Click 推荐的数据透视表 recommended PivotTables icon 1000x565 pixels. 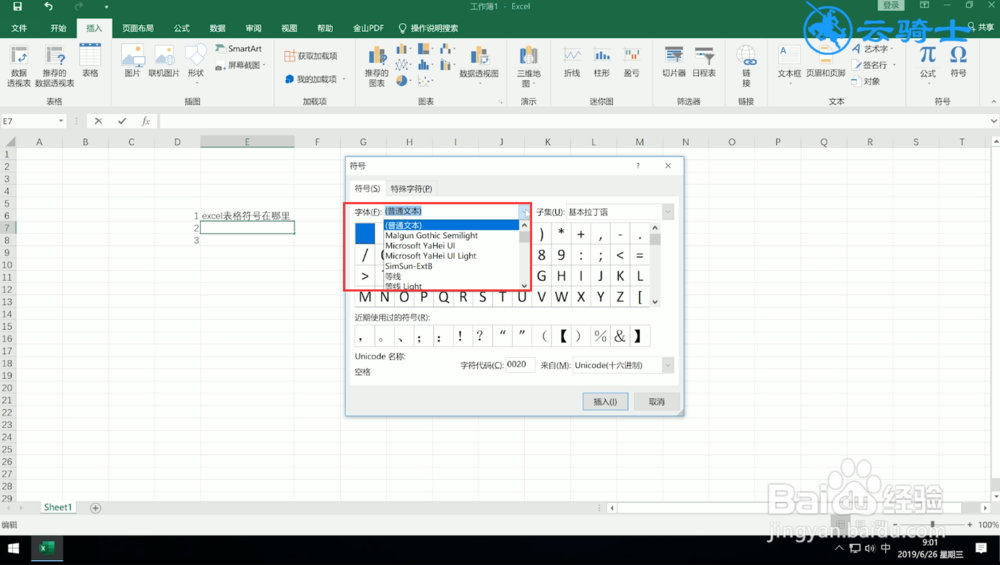(55, 66)
